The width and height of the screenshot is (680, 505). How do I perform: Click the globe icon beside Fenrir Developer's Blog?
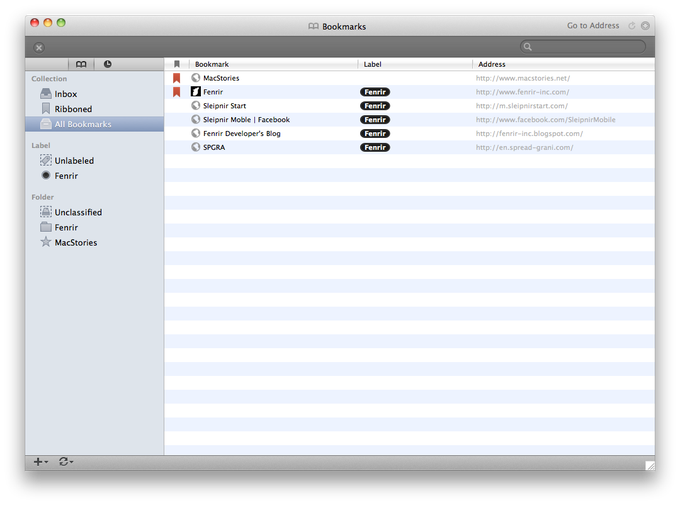(x=196, y=133)
